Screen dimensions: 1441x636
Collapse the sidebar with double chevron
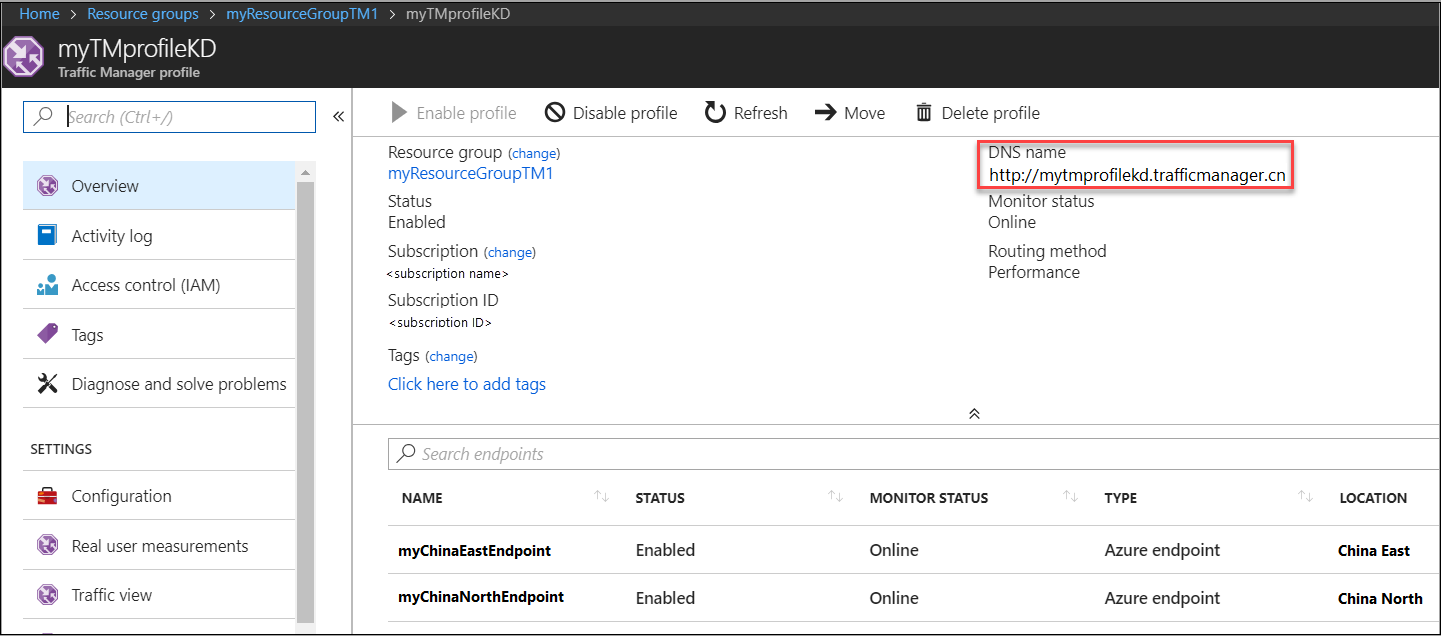point(338,117)
